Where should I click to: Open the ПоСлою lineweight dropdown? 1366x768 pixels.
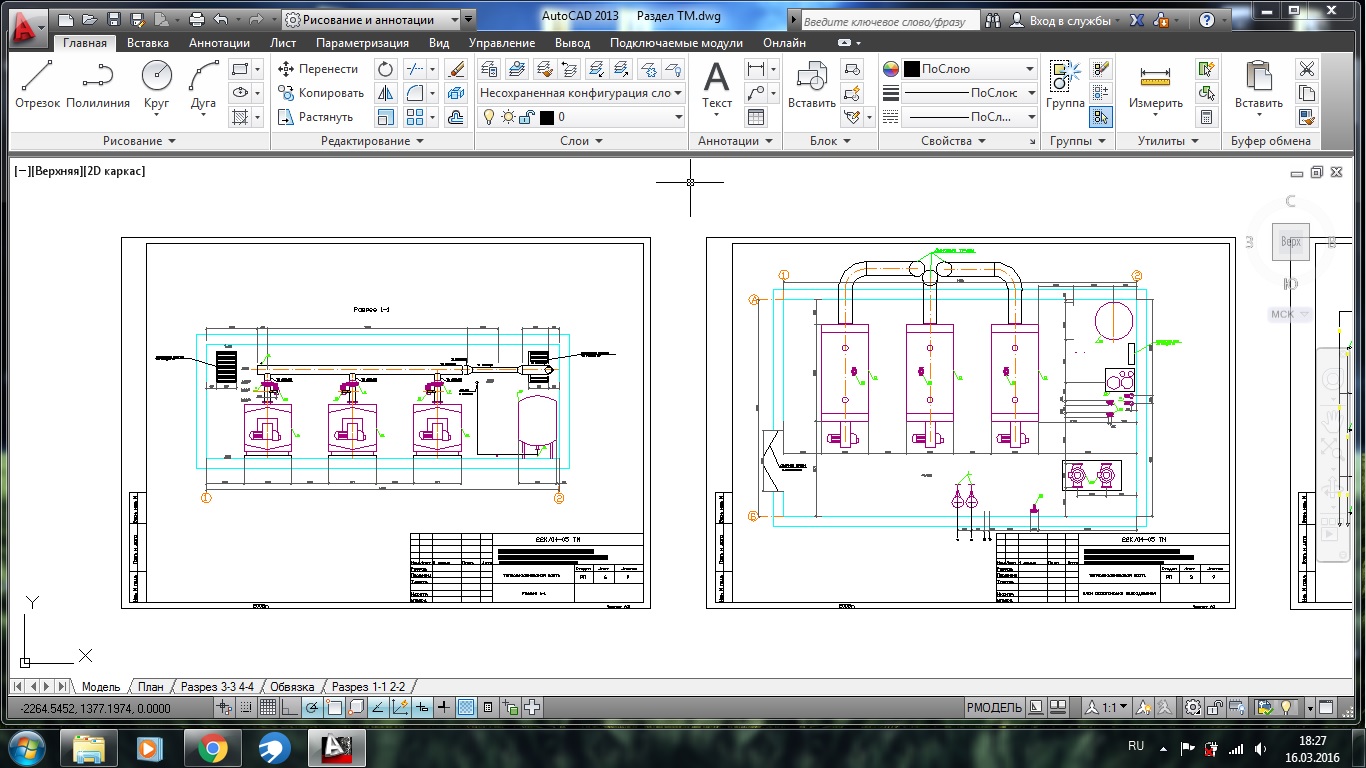point(970,93)
